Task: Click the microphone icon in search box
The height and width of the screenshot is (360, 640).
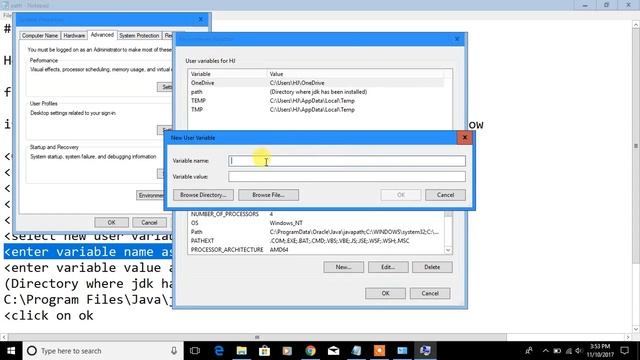Action: pyautogui.click(x=174, y=351)
